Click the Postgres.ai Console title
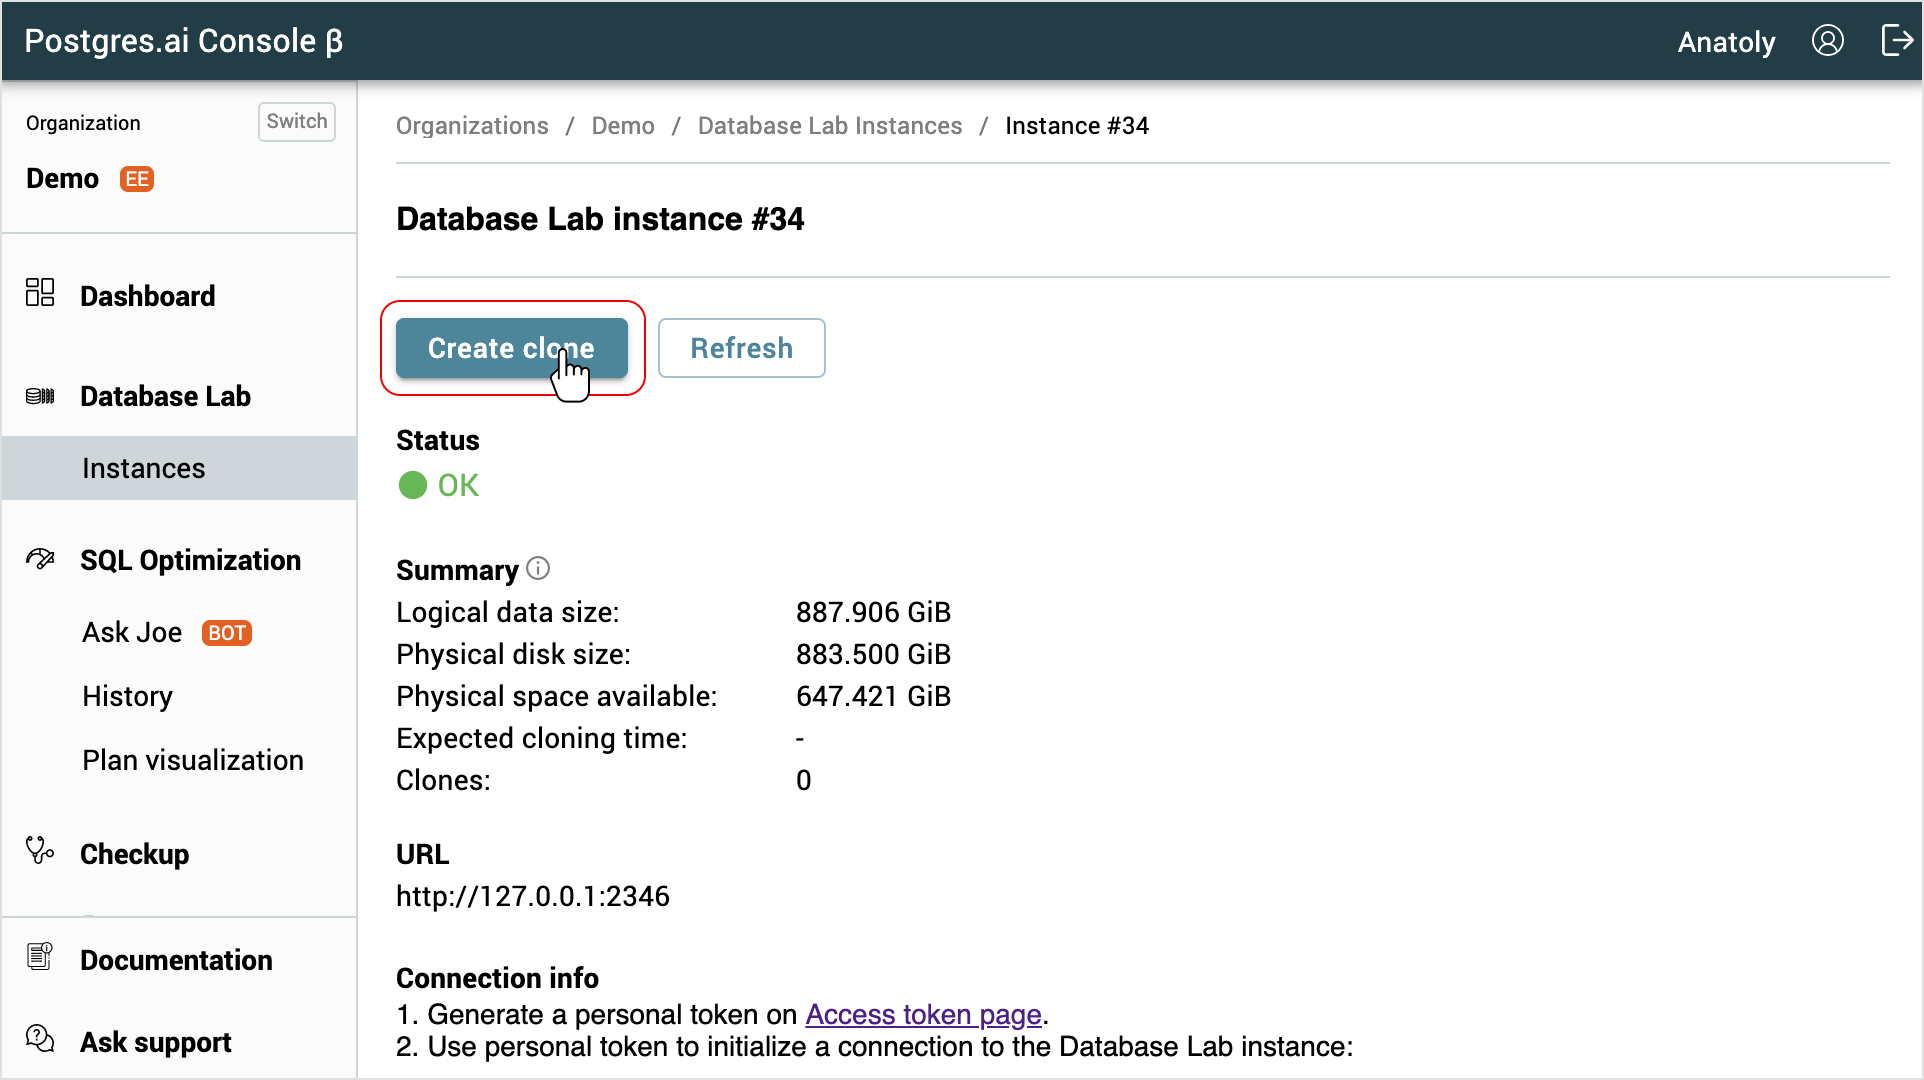Screen dimensions: 1924x1080 tap(183, 41)
